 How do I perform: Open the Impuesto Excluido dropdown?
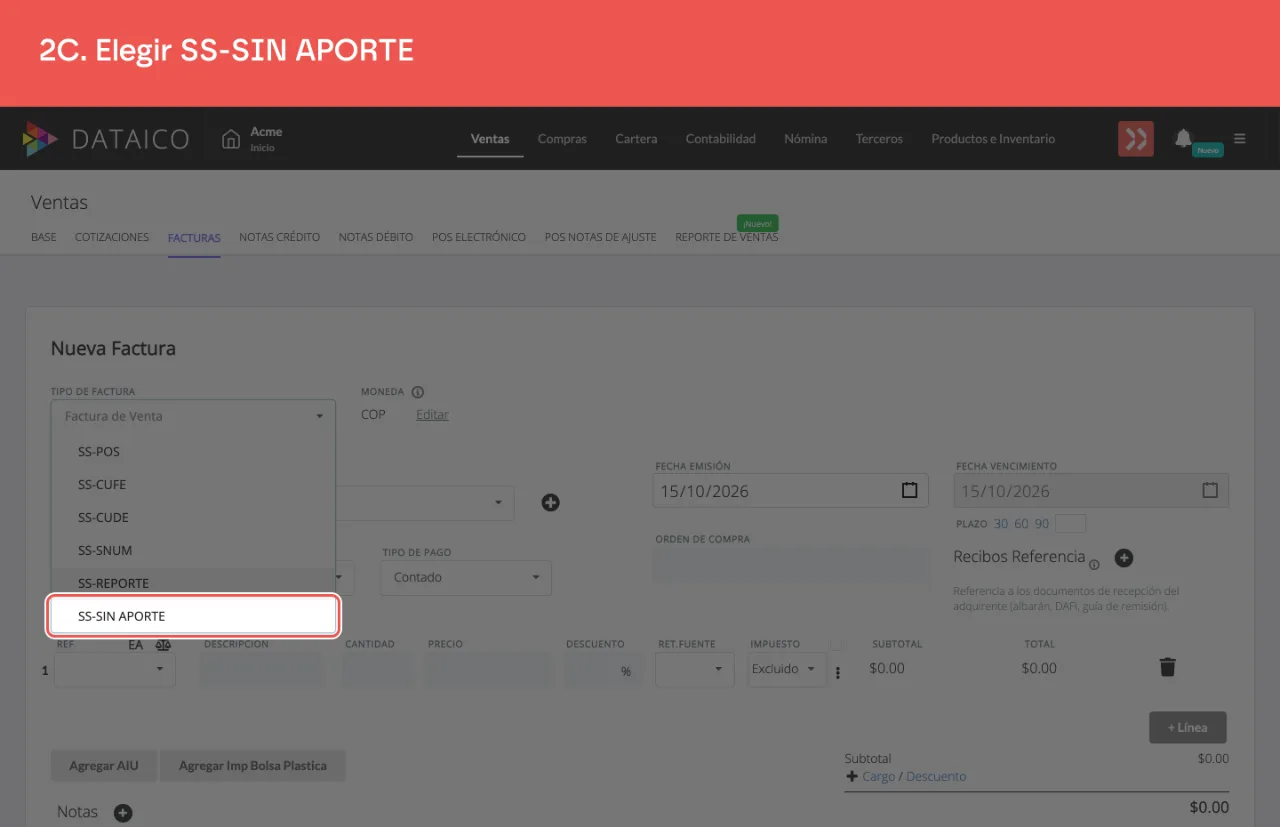click(787, 669)
